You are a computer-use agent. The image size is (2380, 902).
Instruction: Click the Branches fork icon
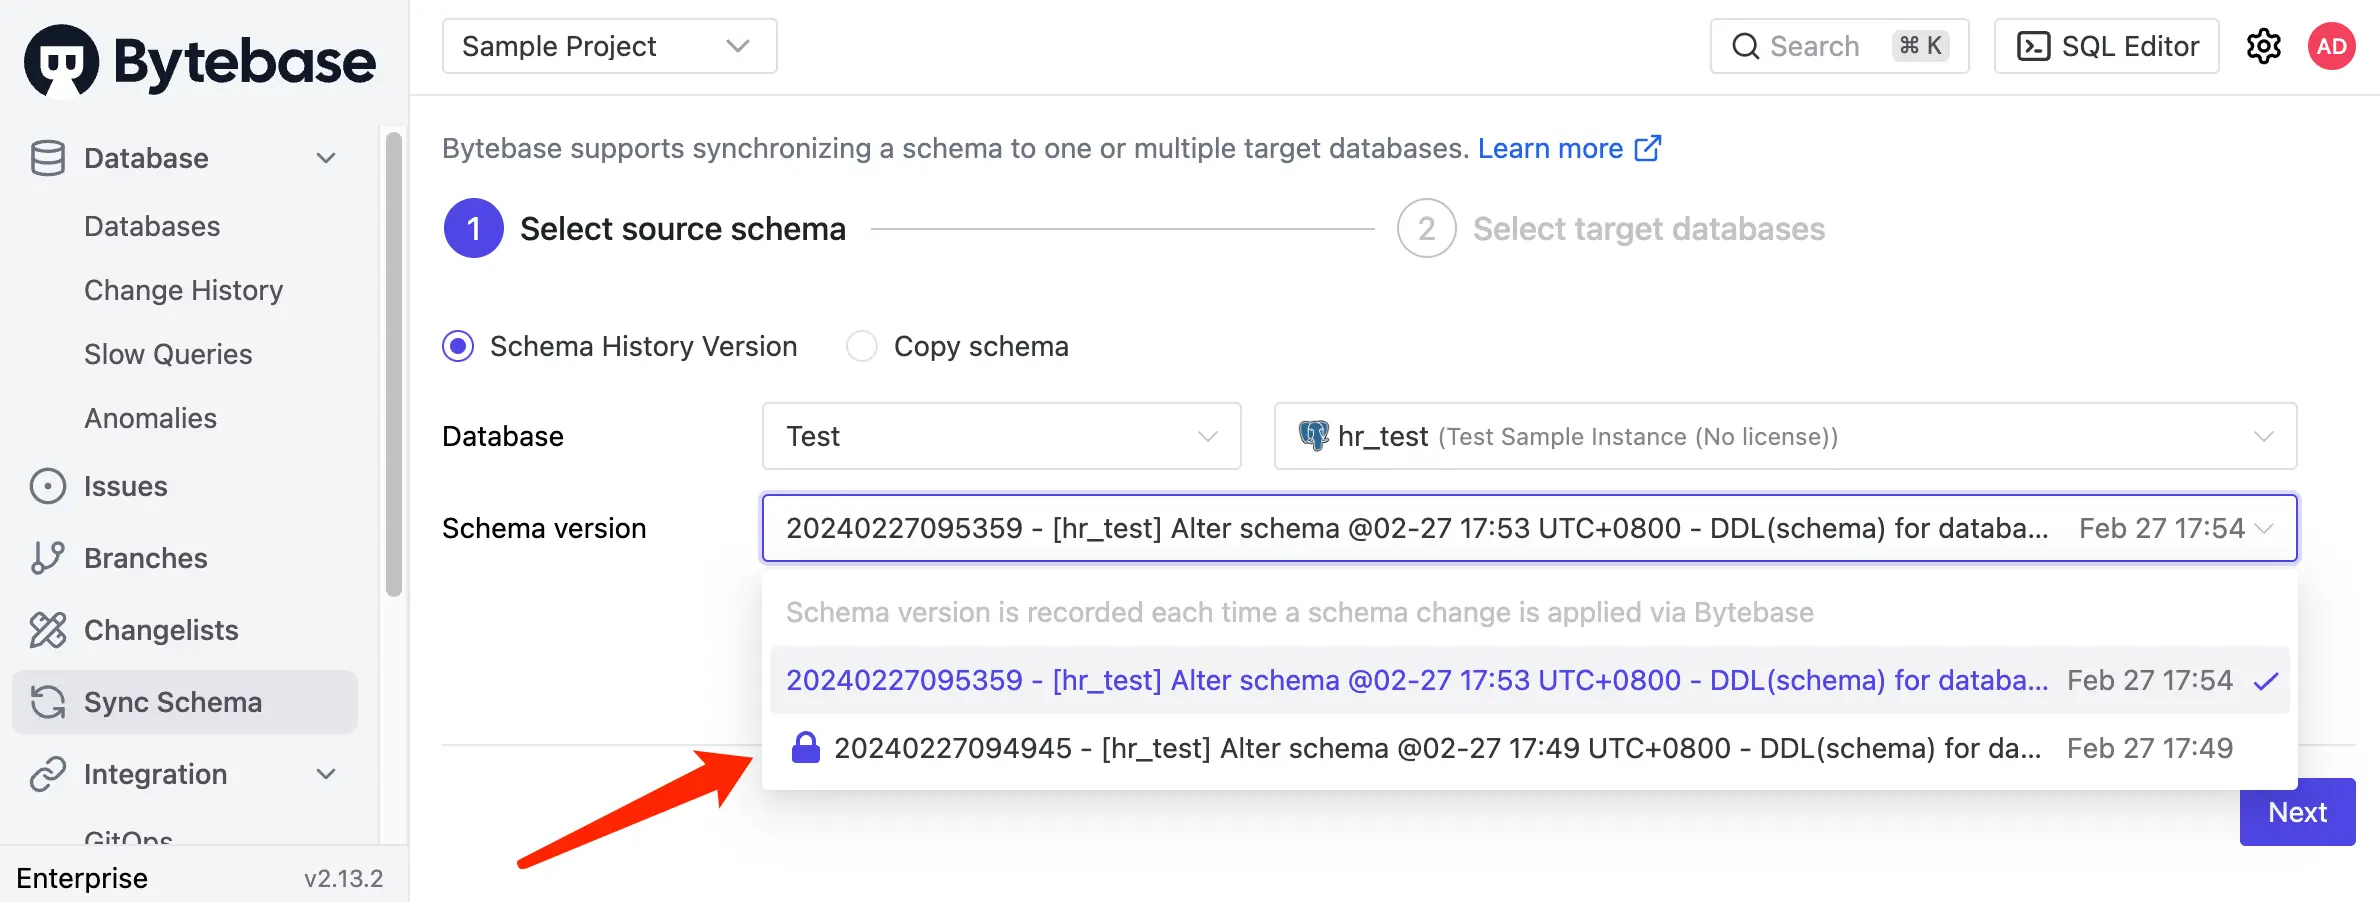click(47, 558)
